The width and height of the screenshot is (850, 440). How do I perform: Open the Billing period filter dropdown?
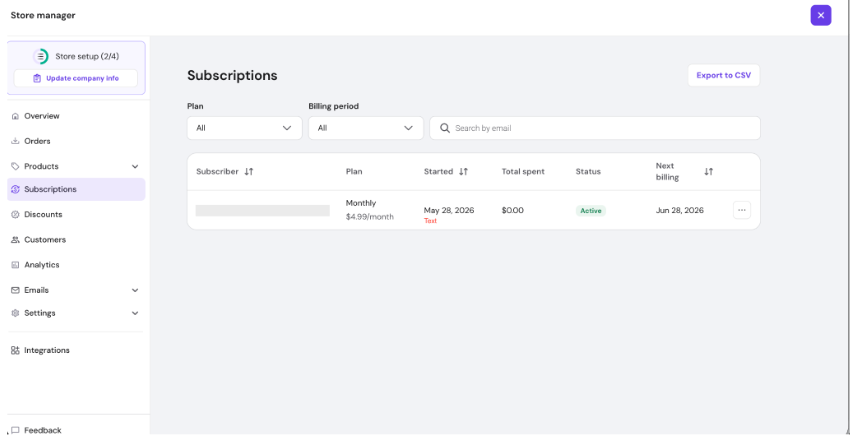click(366, 128)
